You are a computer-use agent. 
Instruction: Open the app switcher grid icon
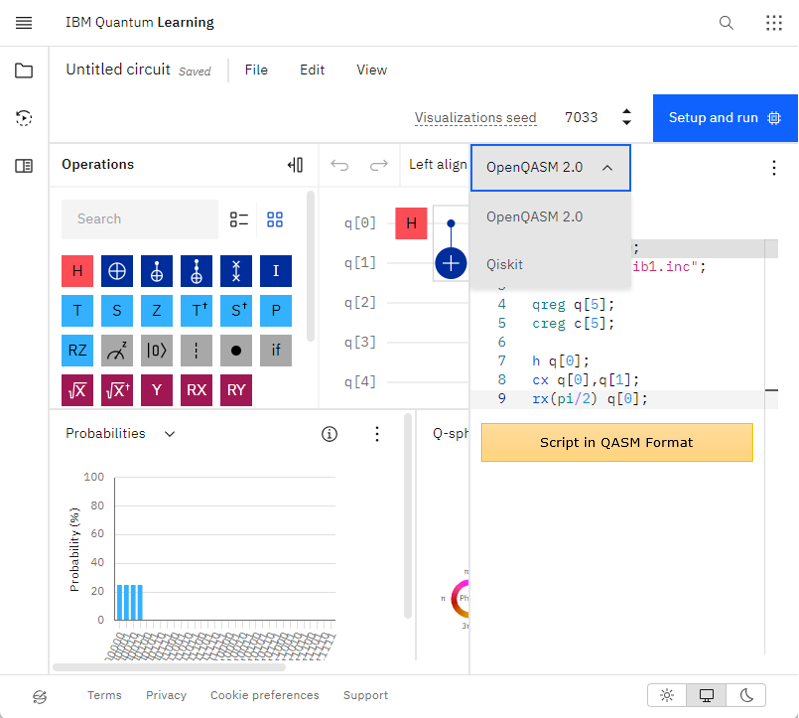coord(774,23)
